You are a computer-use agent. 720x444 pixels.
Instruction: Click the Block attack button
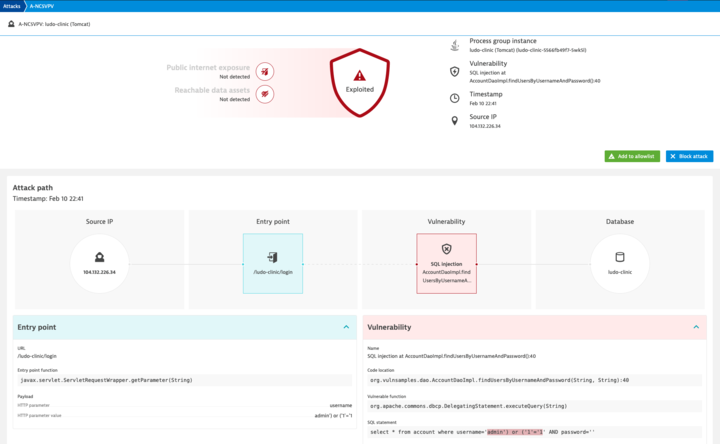[689, 156]
